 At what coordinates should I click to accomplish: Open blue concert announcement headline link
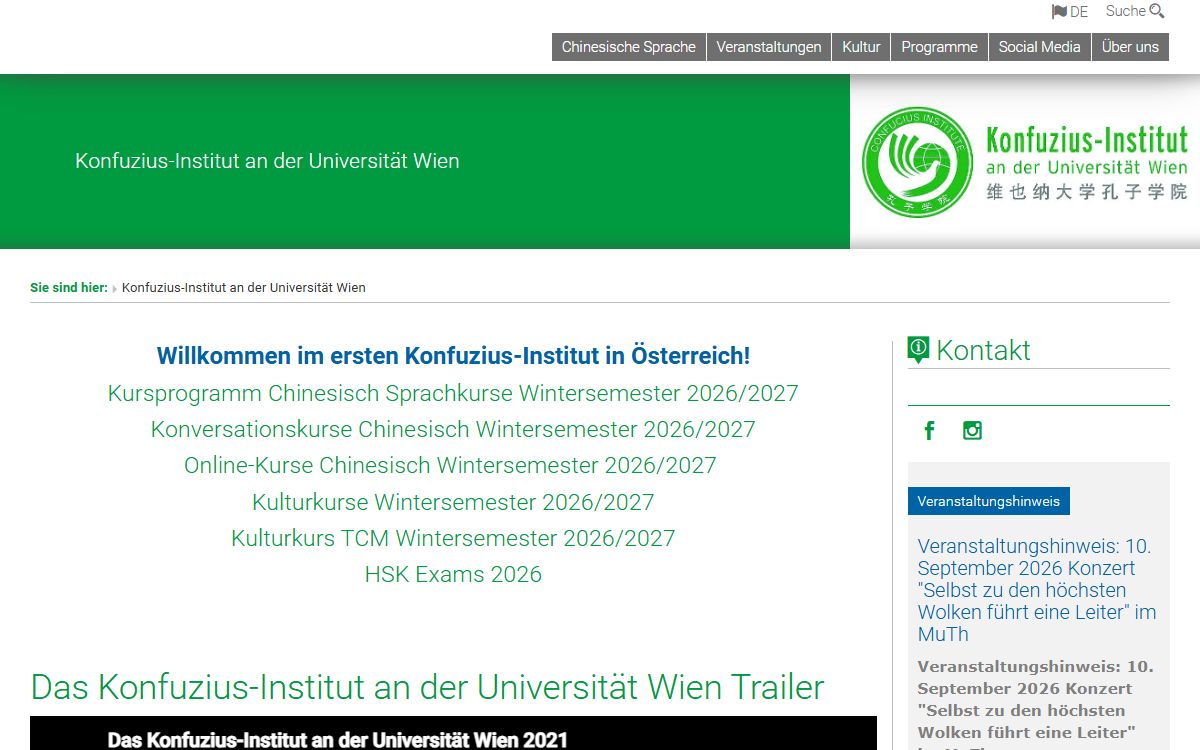tap(1037, 590)
